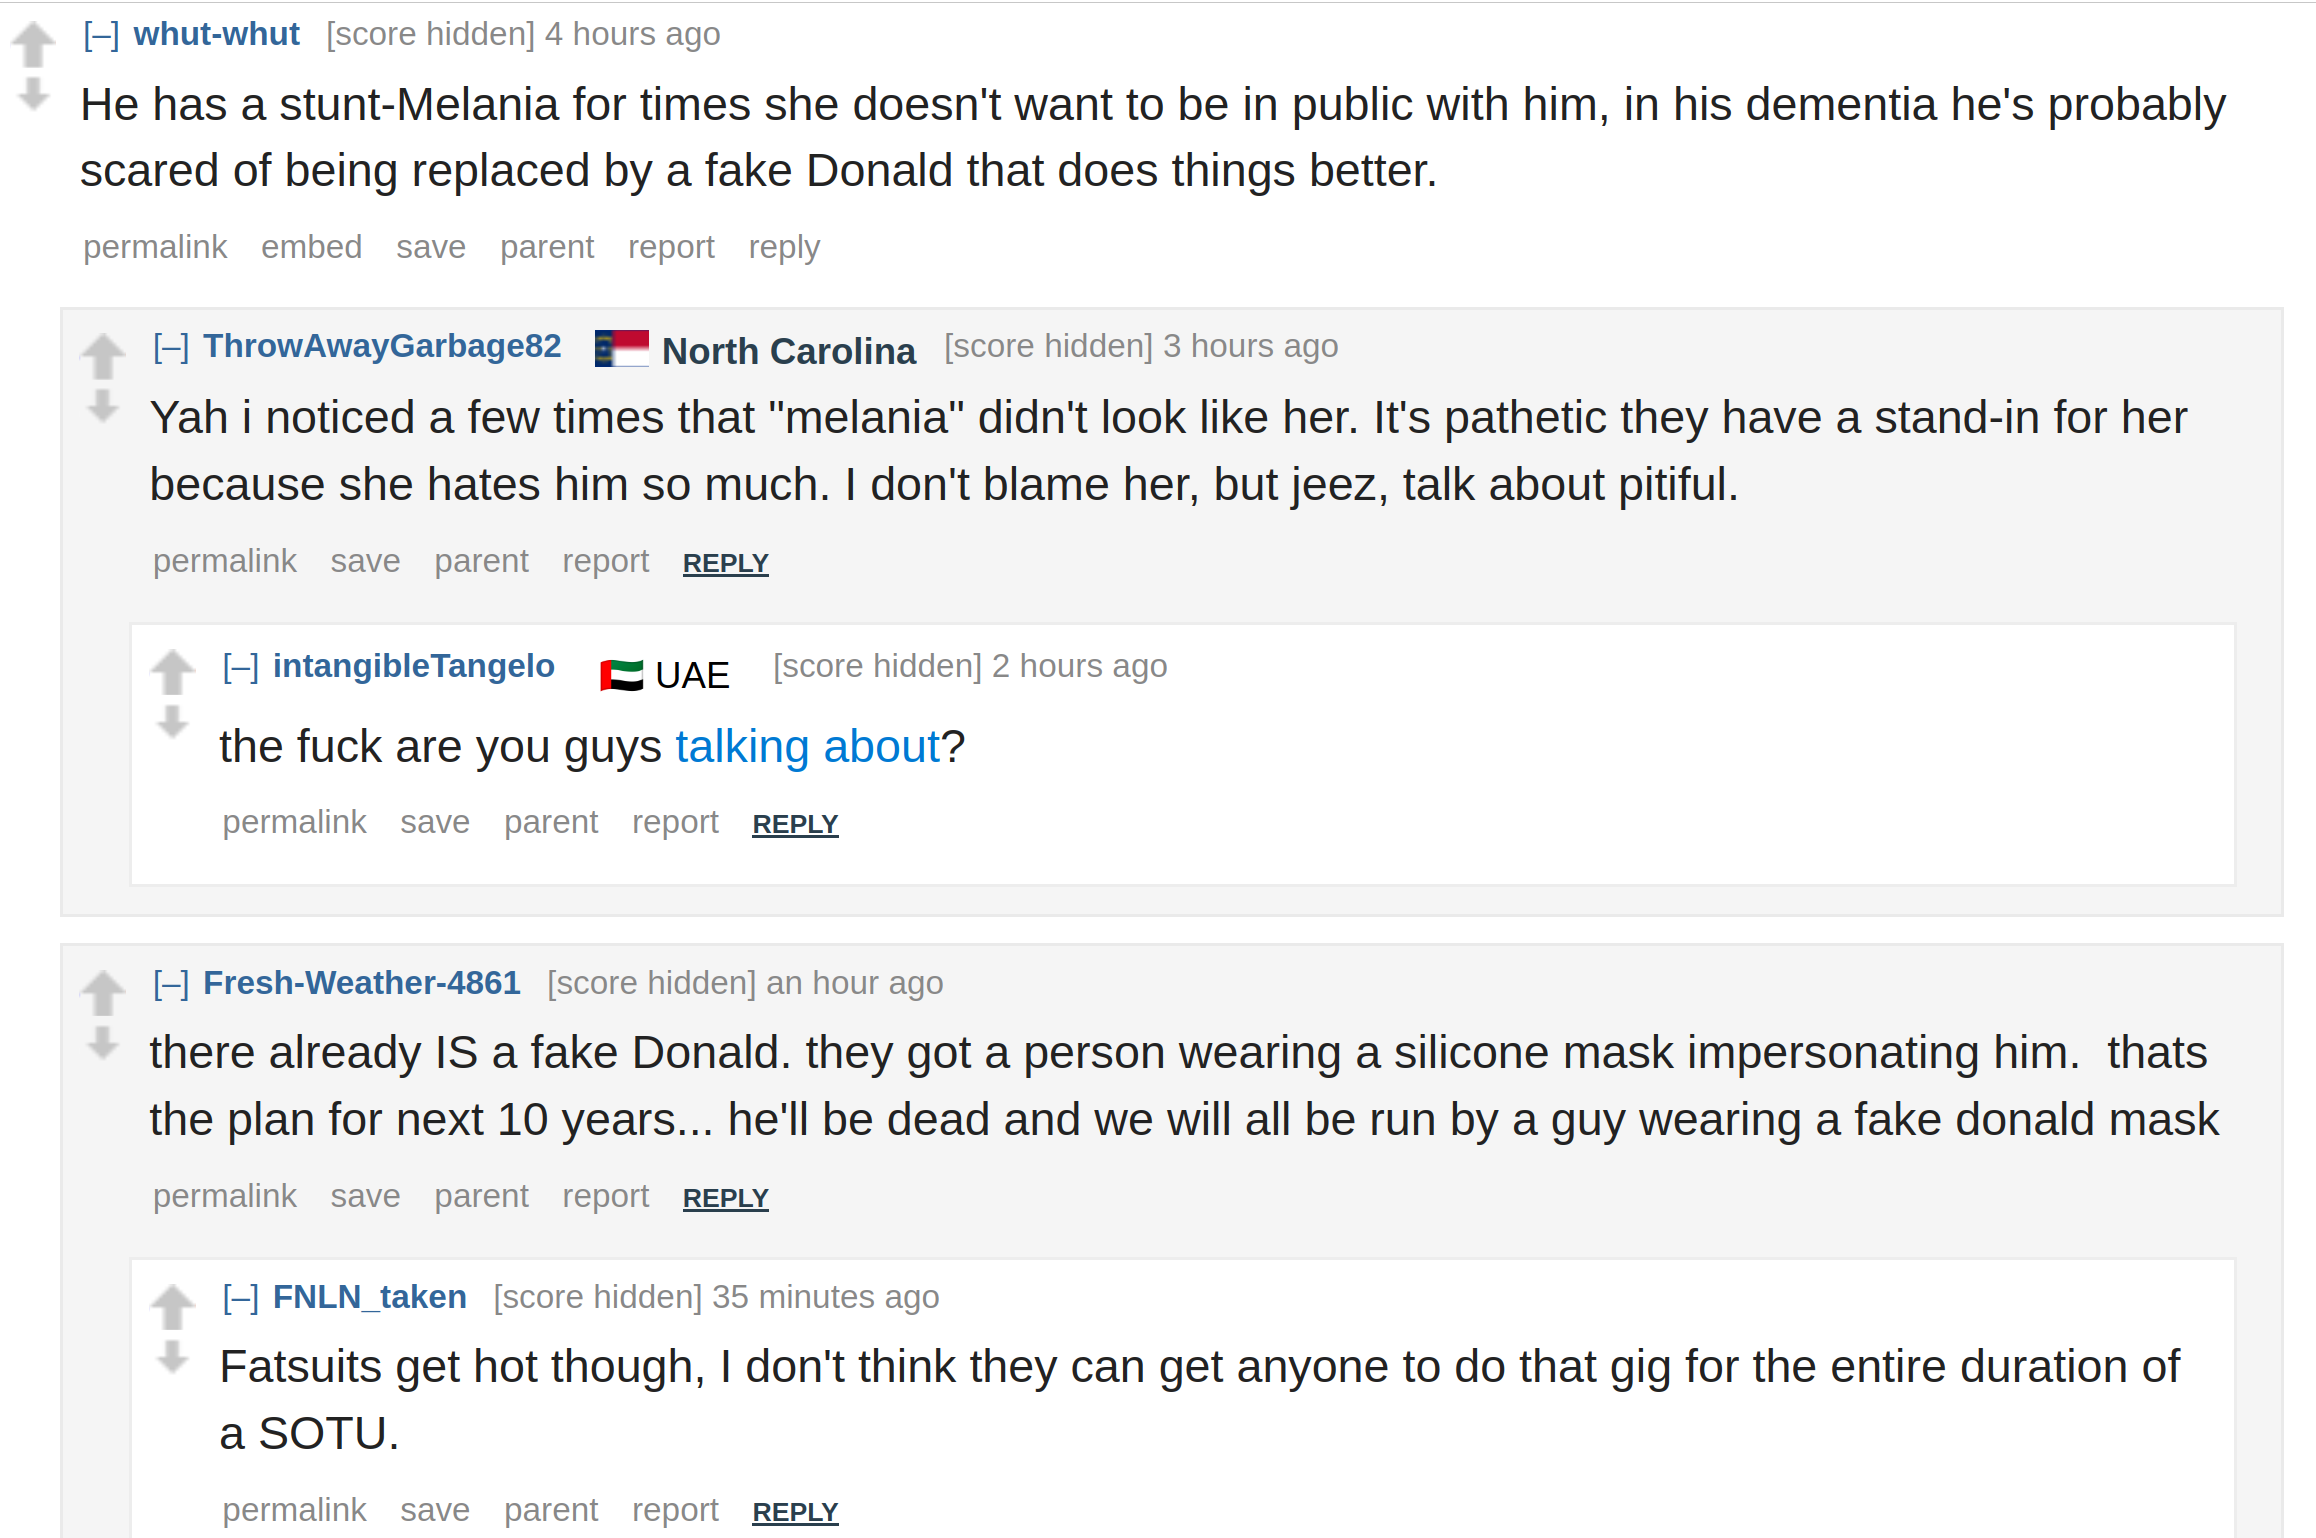
Task: Click embed under whut-whut's comment
Action: click(x=312, y=247)
